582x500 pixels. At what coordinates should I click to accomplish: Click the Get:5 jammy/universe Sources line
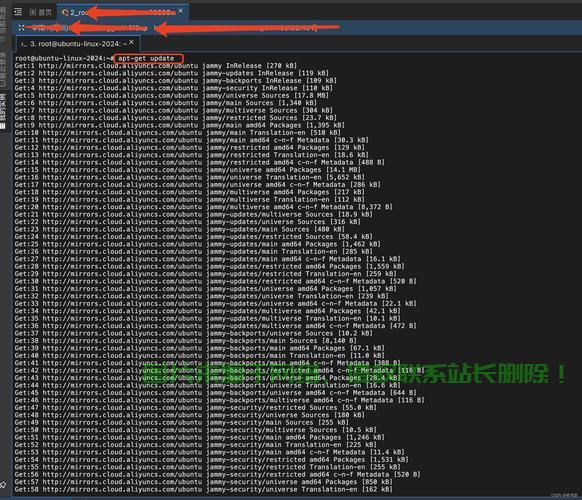click(x=171, y=95)
